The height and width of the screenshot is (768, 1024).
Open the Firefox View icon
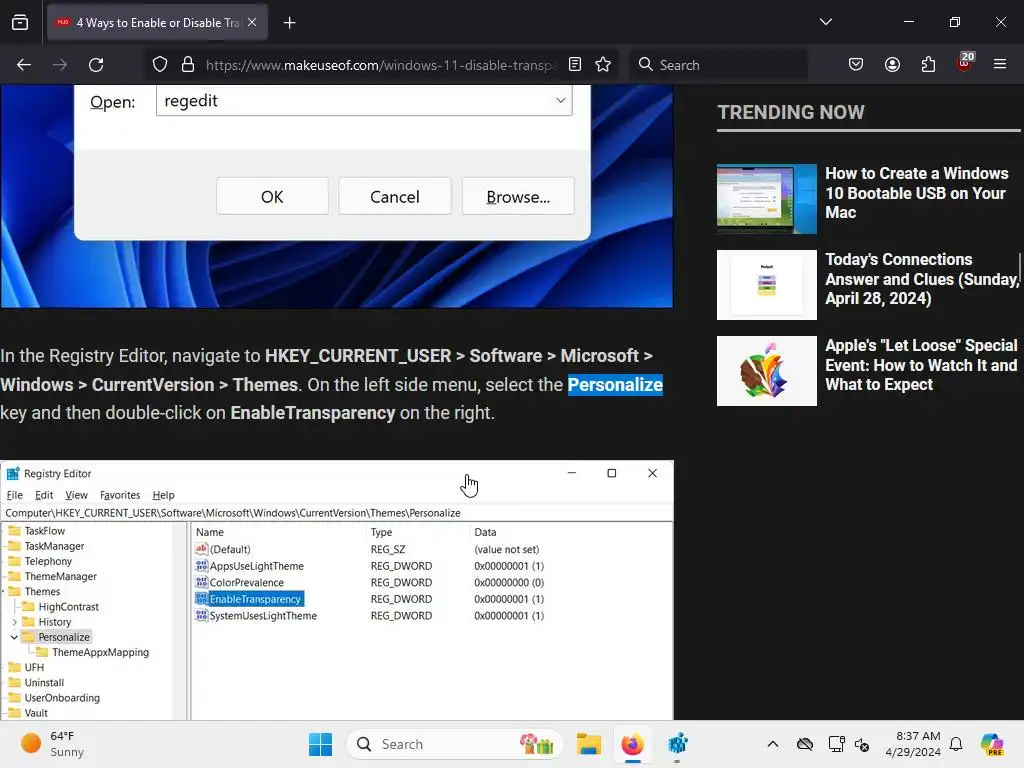click(20, 23)
